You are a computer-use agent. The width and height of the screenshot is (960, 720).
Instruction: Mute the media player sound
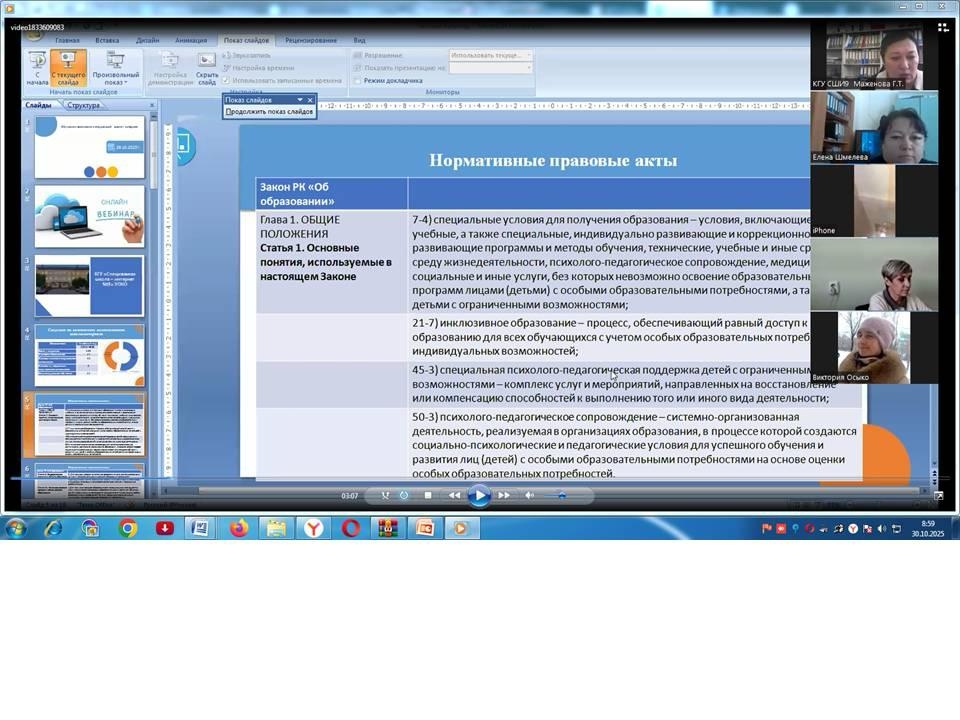point(530,495)
